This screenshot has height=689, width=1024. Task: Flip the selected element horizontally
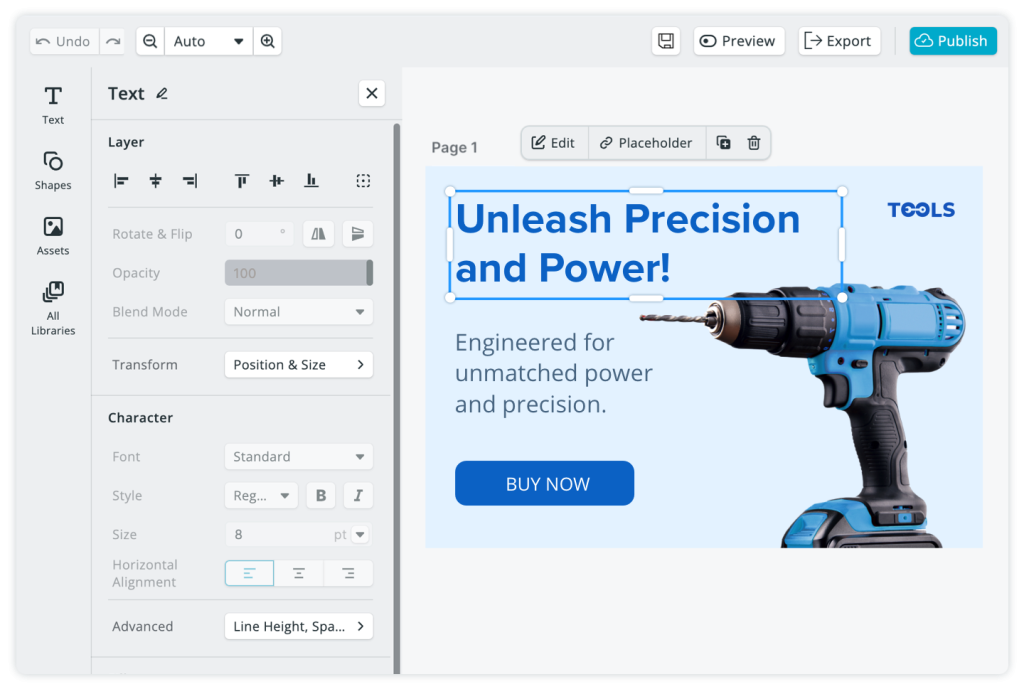[x=317, y=233]
